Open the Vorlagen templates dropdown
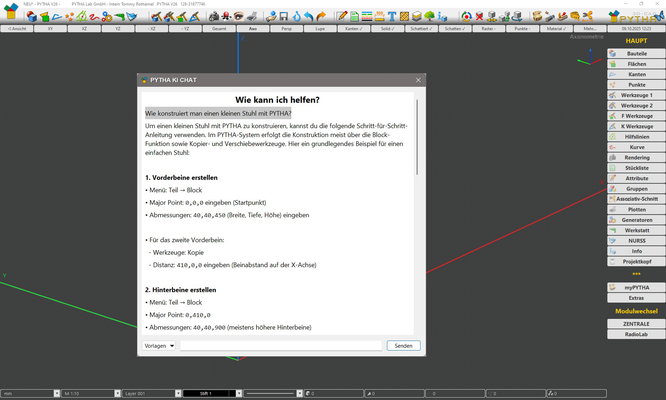 point(159,346)
